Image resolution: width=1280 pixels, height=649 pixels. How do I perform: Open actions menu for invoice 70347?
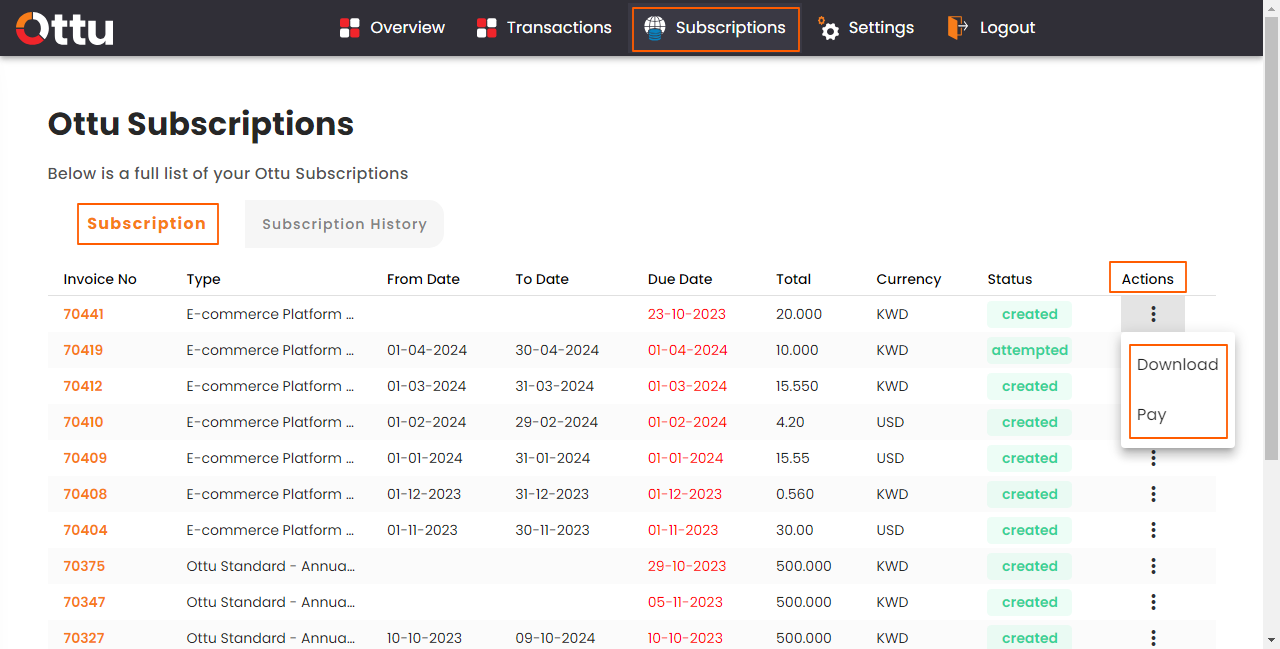tap(1153, 602)
